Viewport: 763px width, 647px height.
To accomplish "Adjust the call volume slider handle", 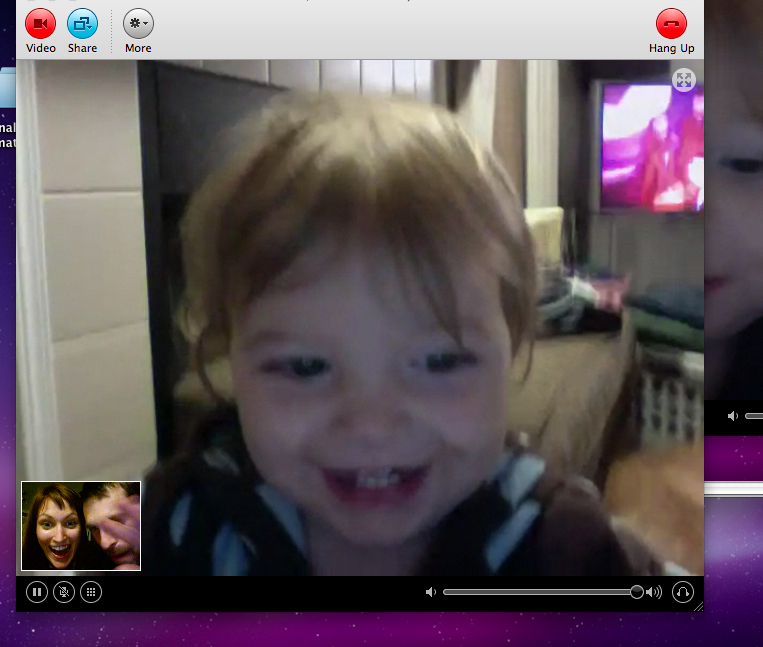I will tap(636, 592).
